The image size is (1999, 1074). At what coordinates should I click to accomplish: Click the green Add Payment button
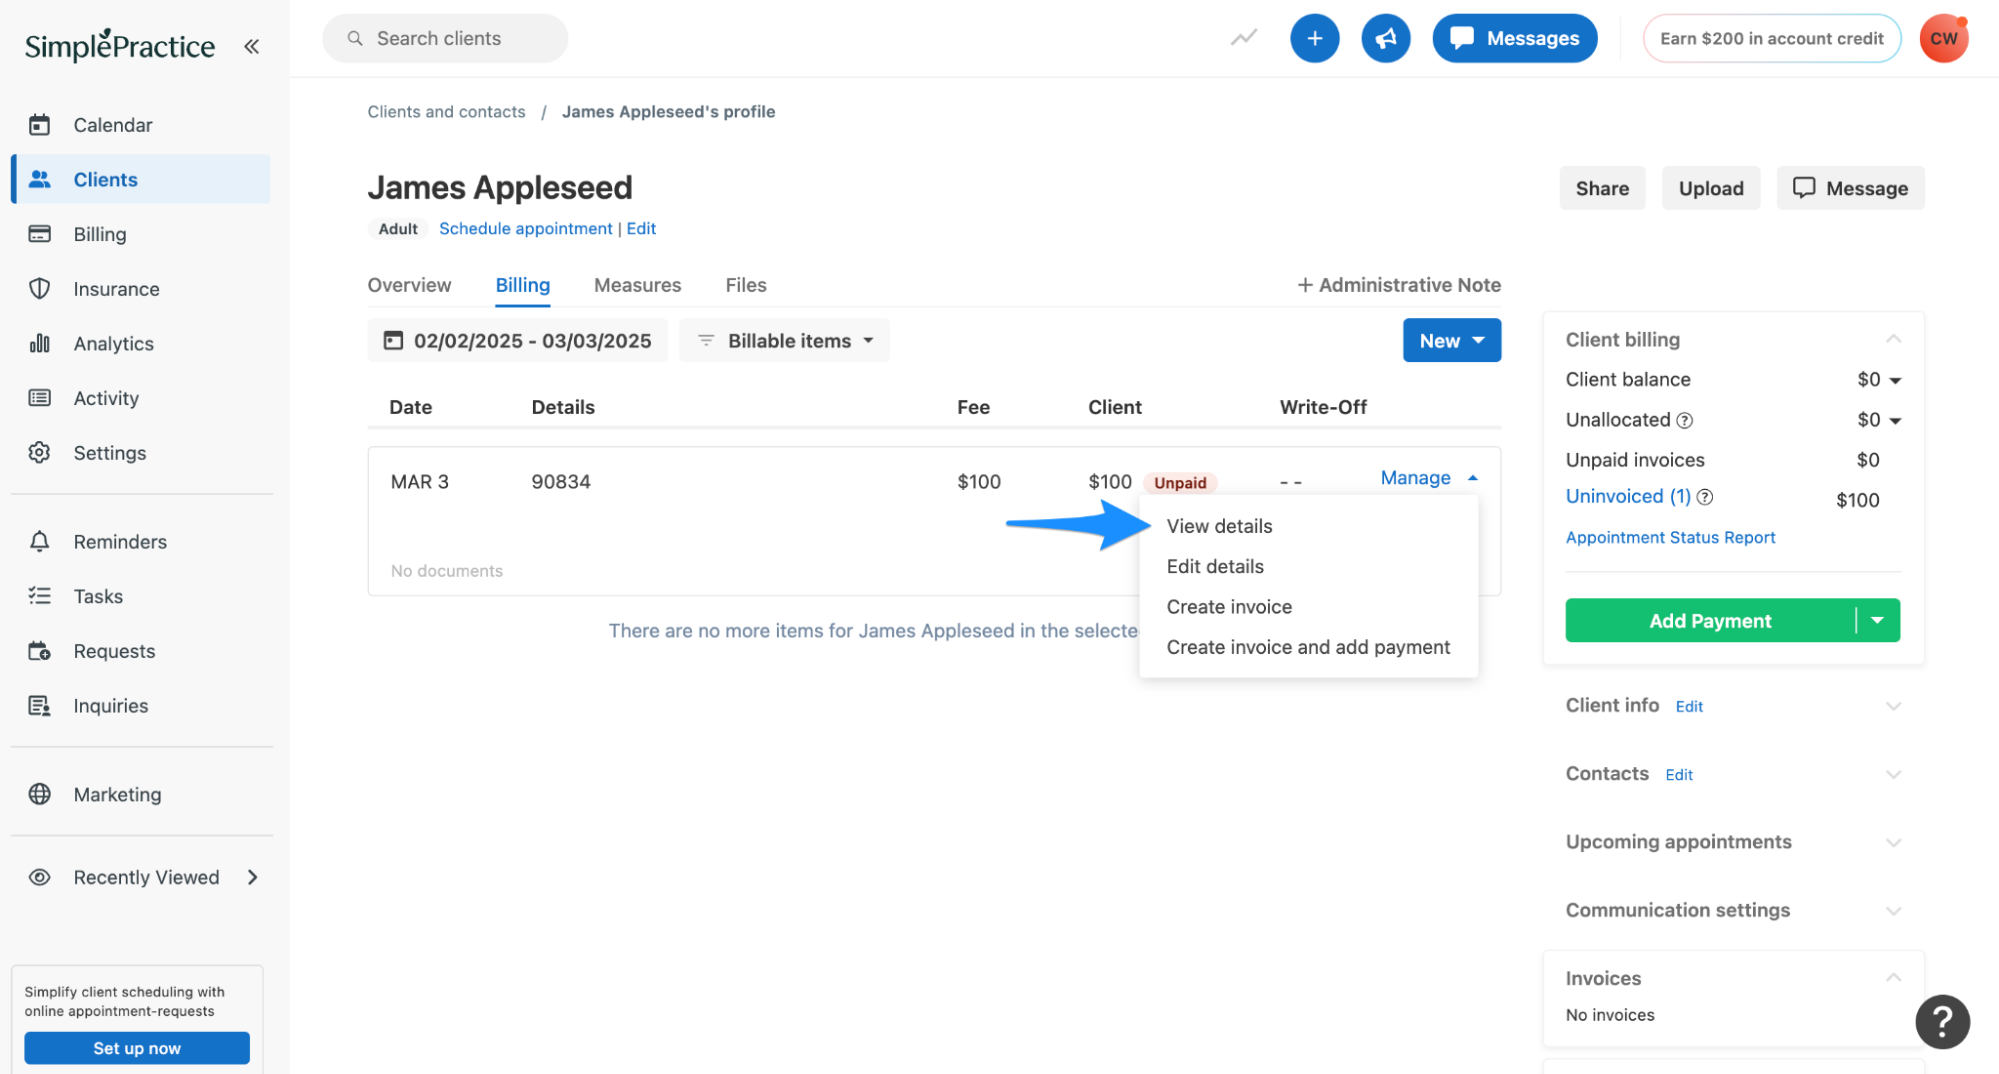click(x=1709, y=621)
